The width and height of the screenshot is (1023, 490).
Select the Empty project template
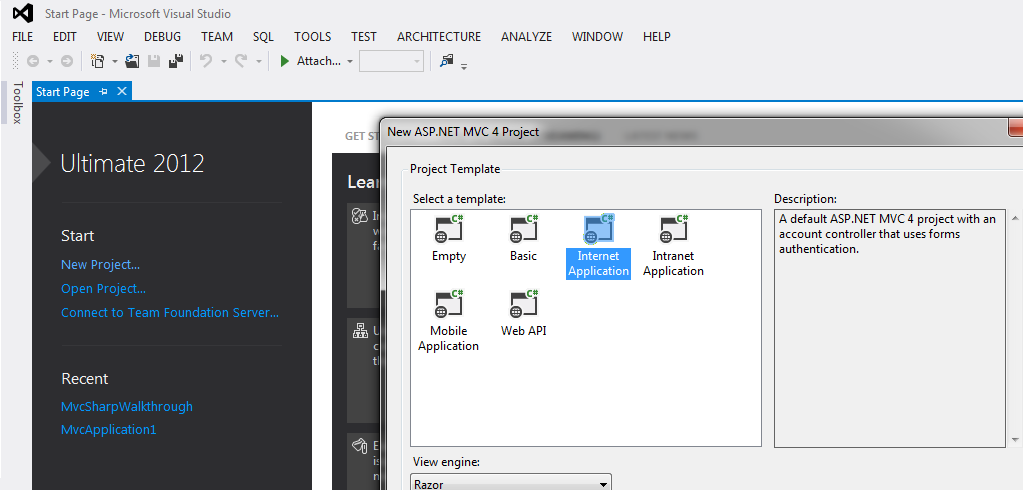449,238
